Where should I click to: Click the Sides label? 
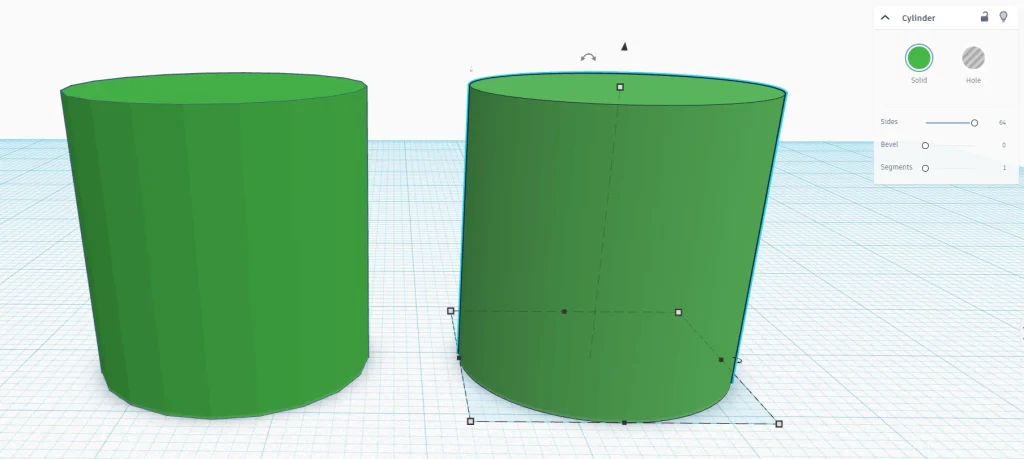point(889,122)
